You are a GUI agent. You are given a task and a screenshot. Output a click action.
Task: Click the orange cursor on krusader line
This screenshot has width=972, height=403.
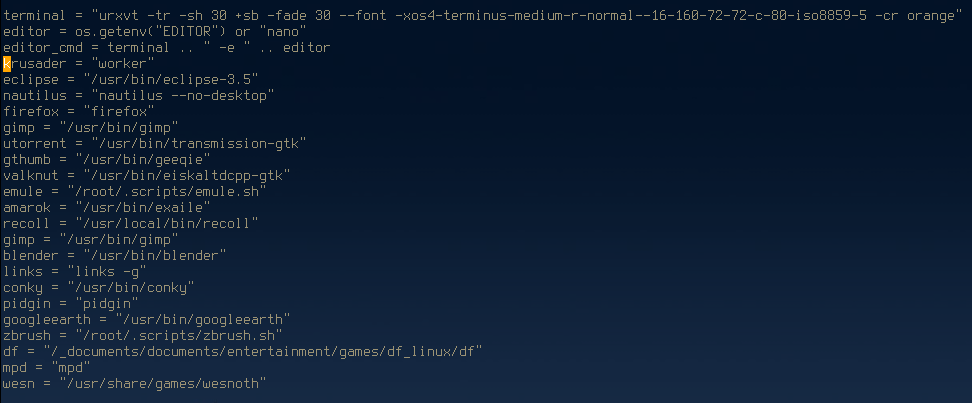point(7,64)
